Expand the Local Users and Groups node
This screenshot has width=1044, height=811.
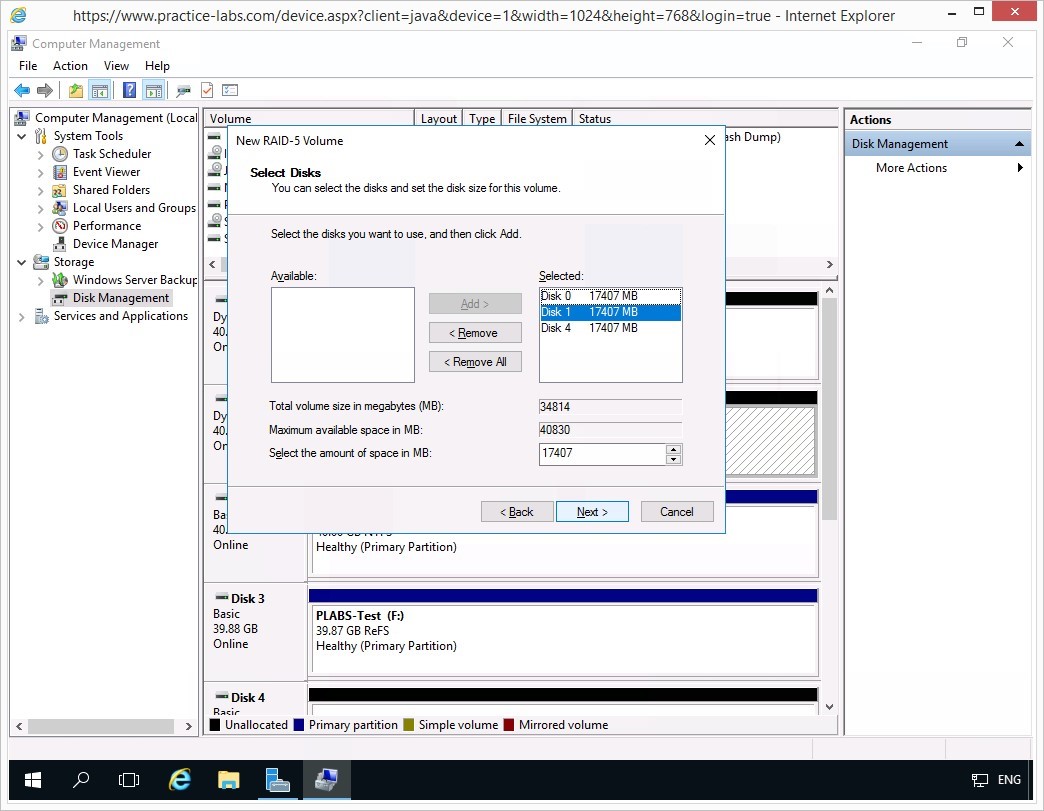coord(40,208)
